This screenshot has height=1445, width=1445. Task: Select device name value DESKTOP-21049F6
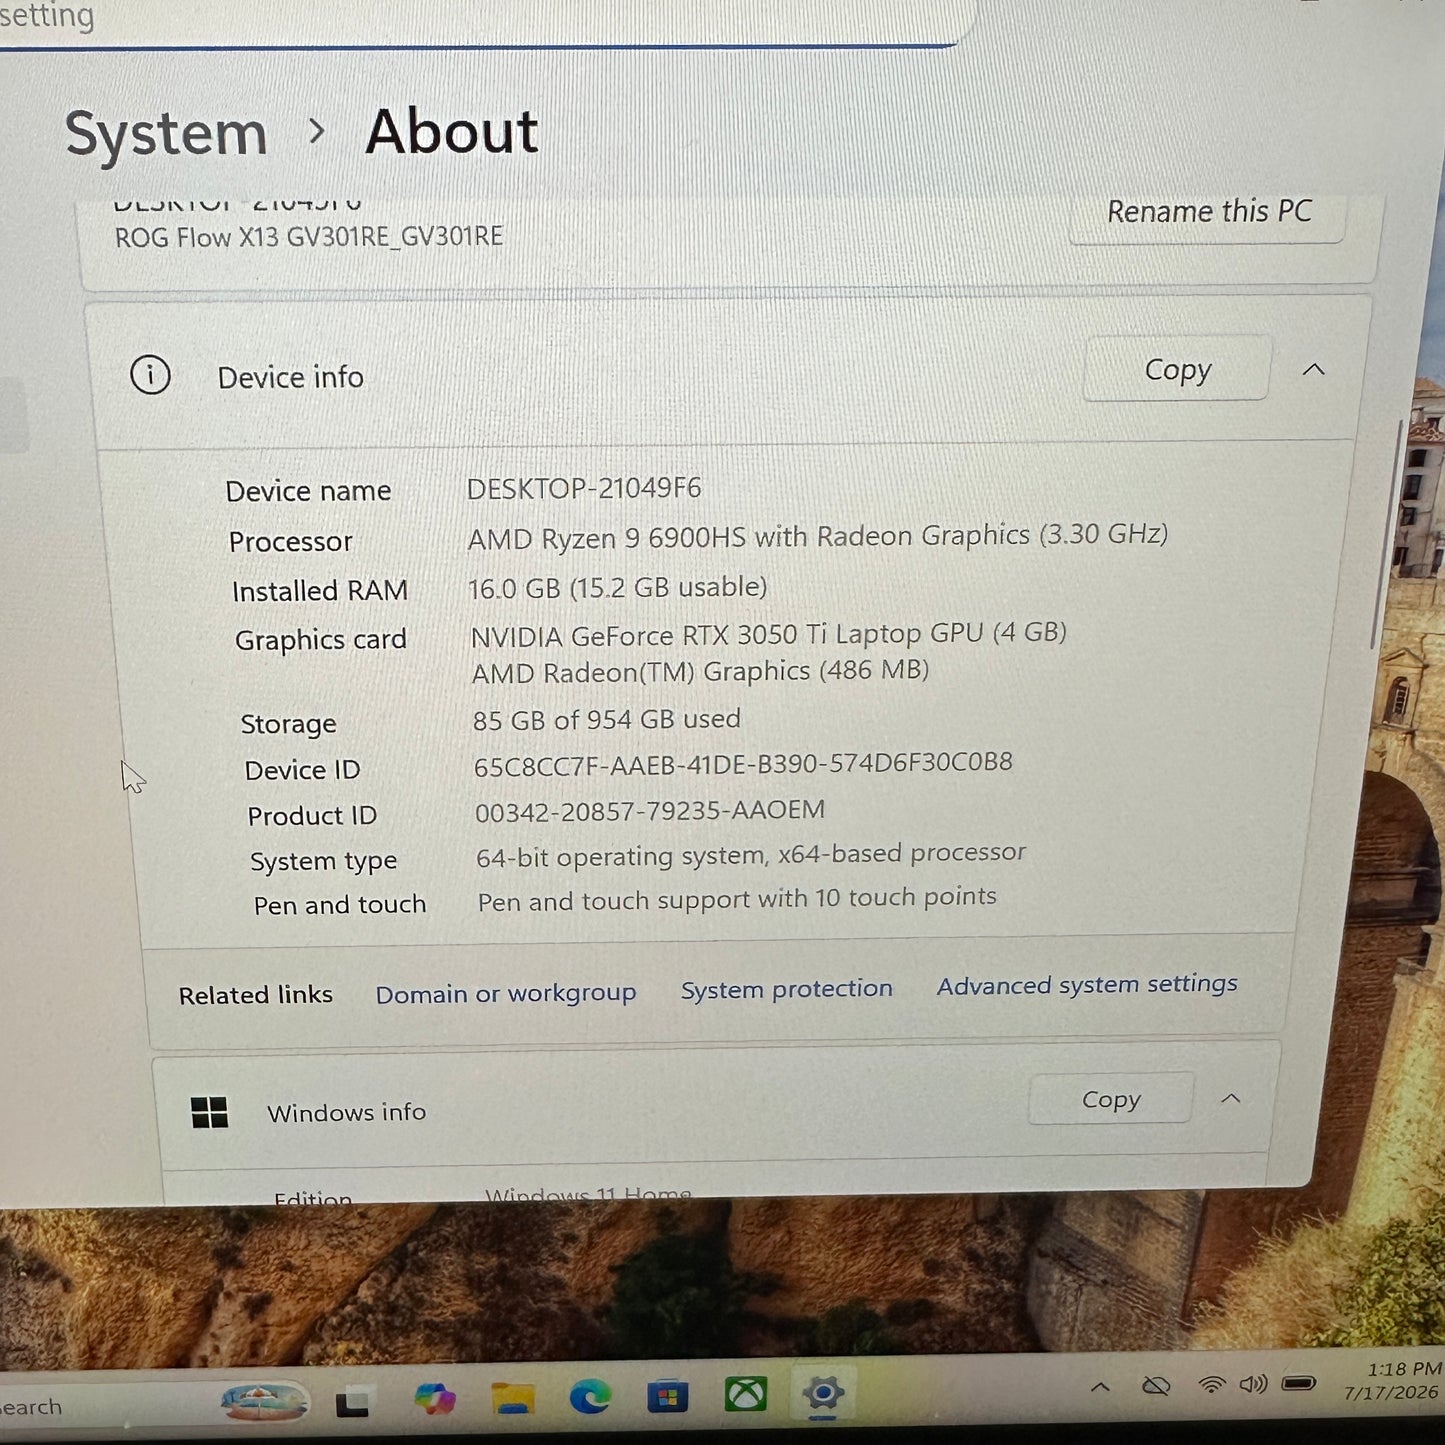click(x=584, y=488)
